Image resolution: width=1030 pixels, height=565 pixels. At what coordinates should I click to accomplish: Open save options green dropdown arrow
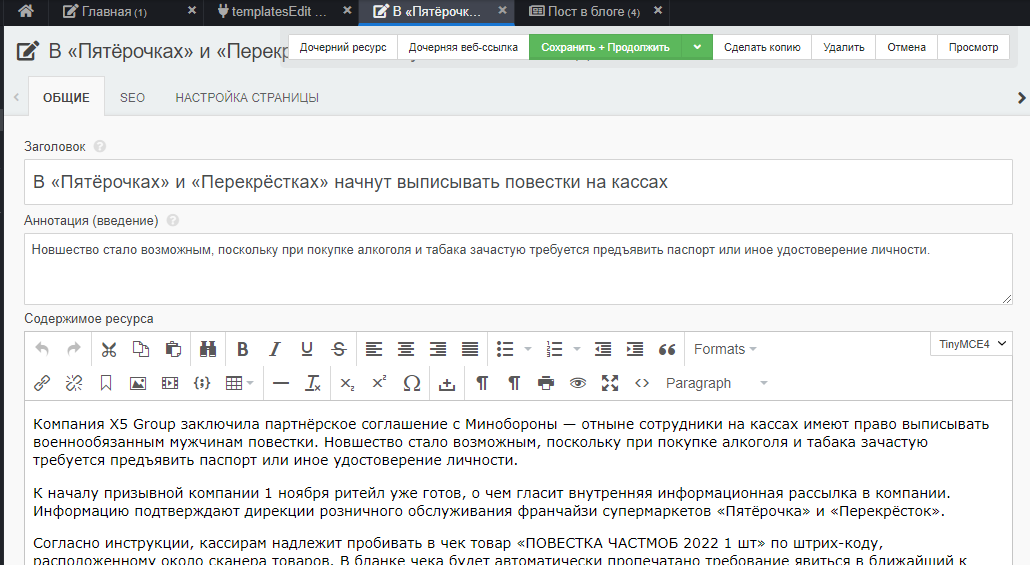coord(697,47)
